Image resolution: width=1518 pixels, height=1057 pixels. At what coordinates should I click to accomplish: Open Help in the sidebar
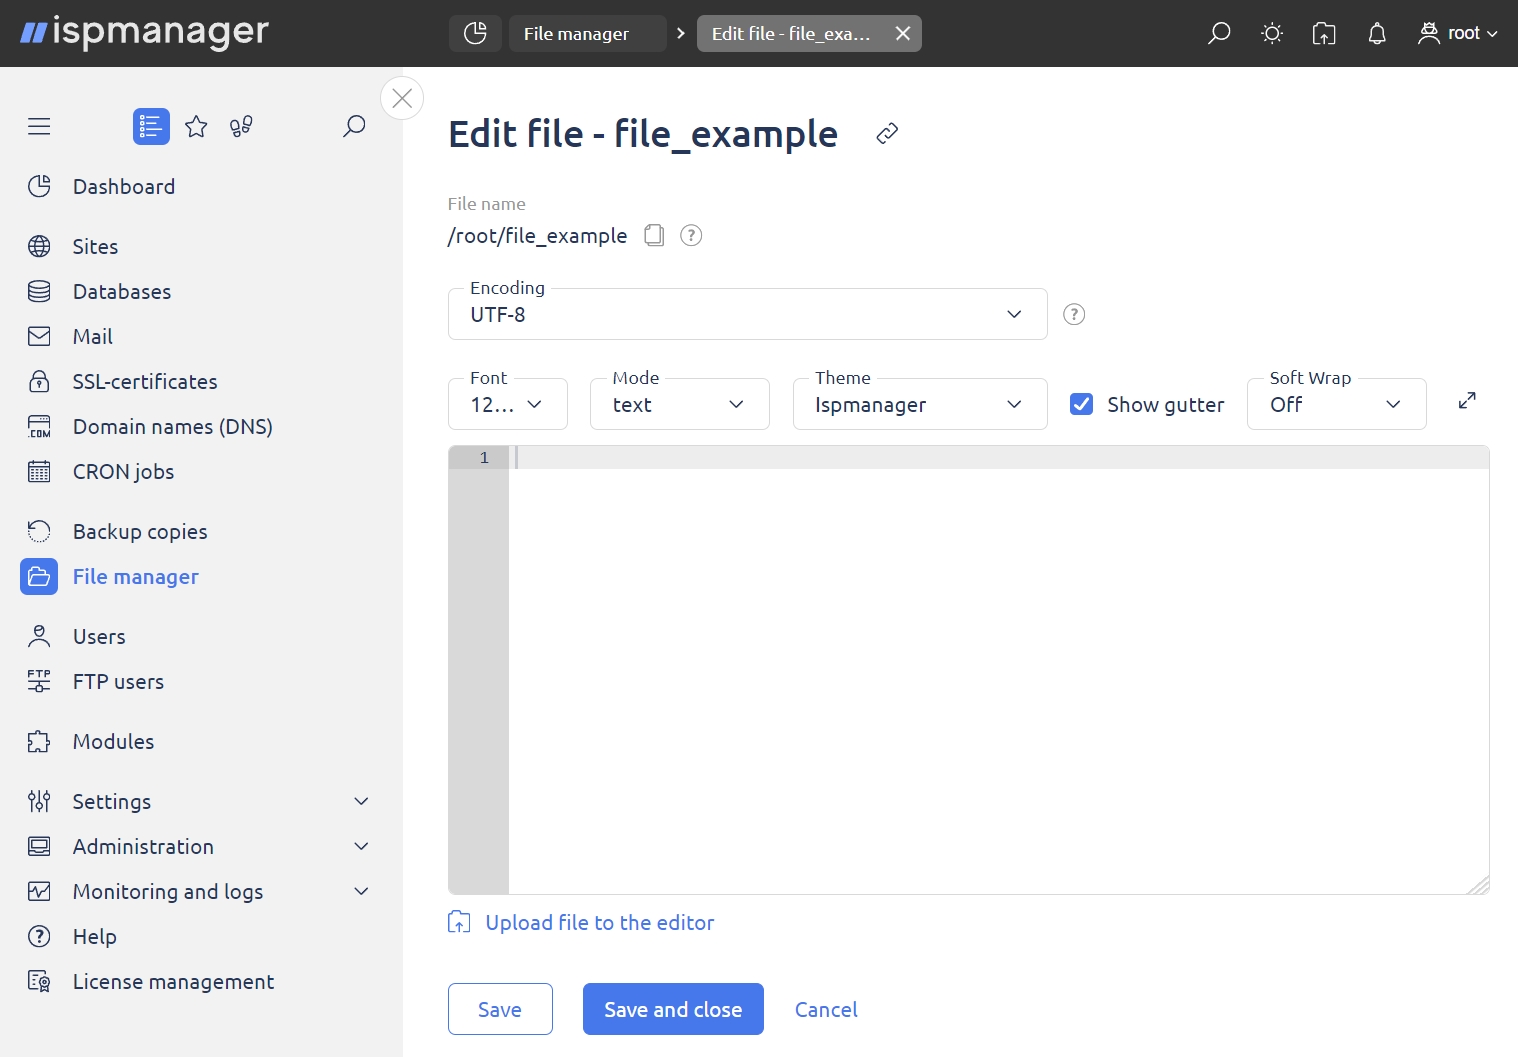[95, 936]
